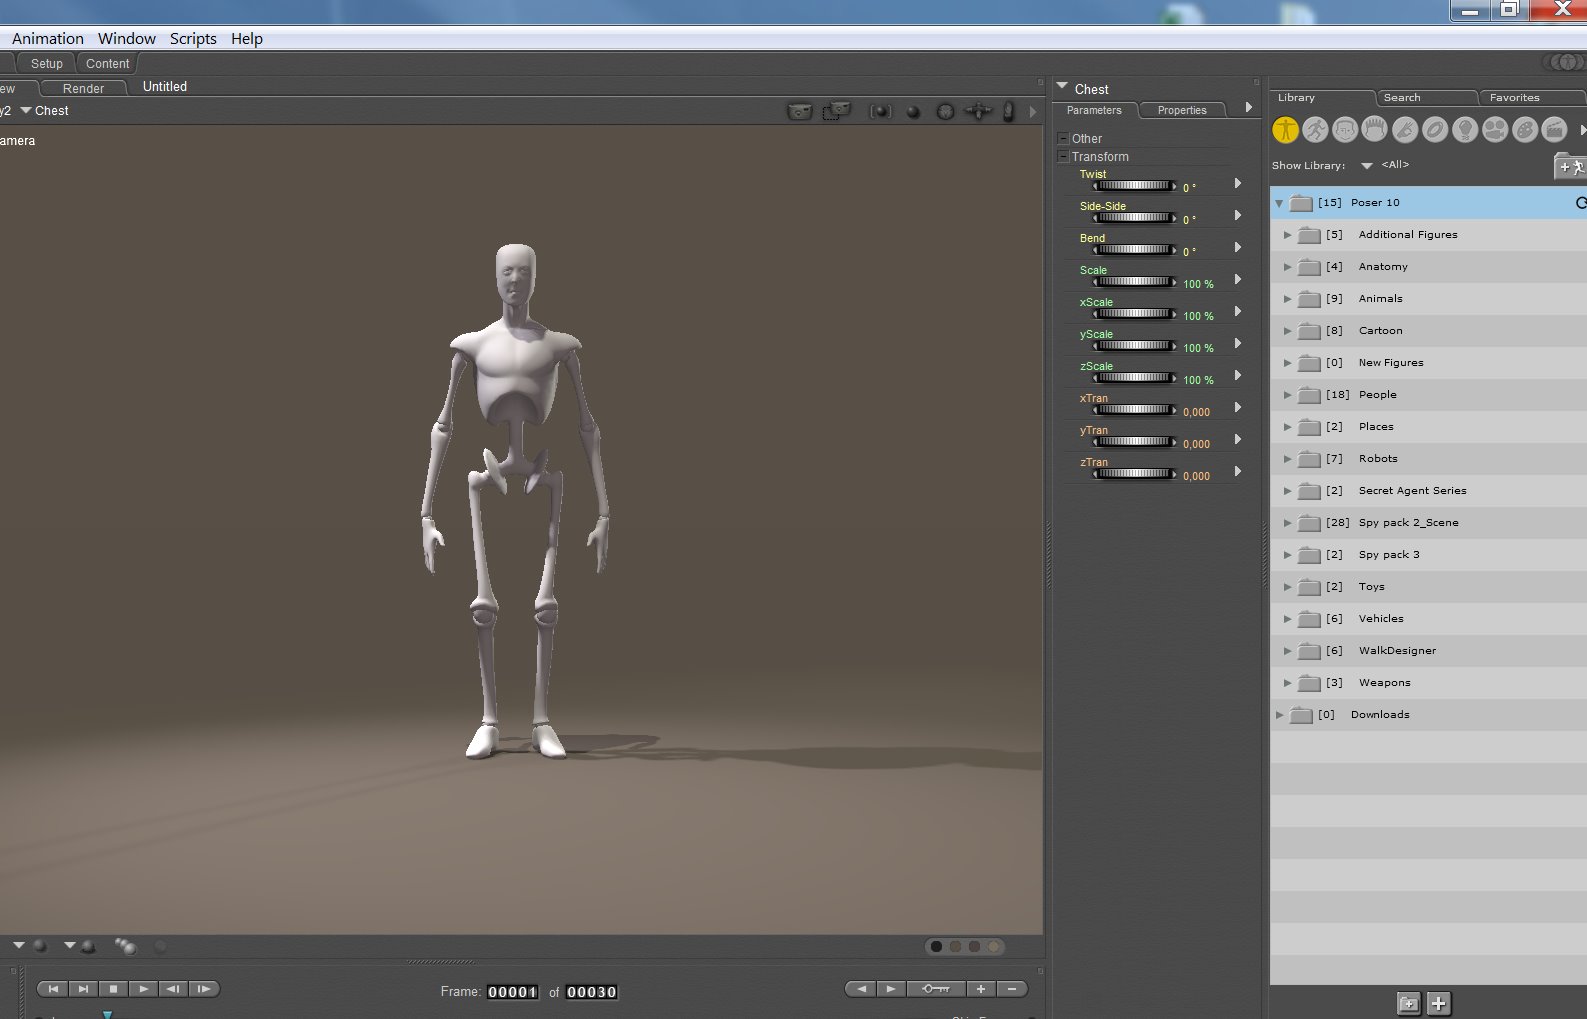Open the Scripts menu
The height and width of the screenshot is (1019, 1587).
click(x=193, y=39)
